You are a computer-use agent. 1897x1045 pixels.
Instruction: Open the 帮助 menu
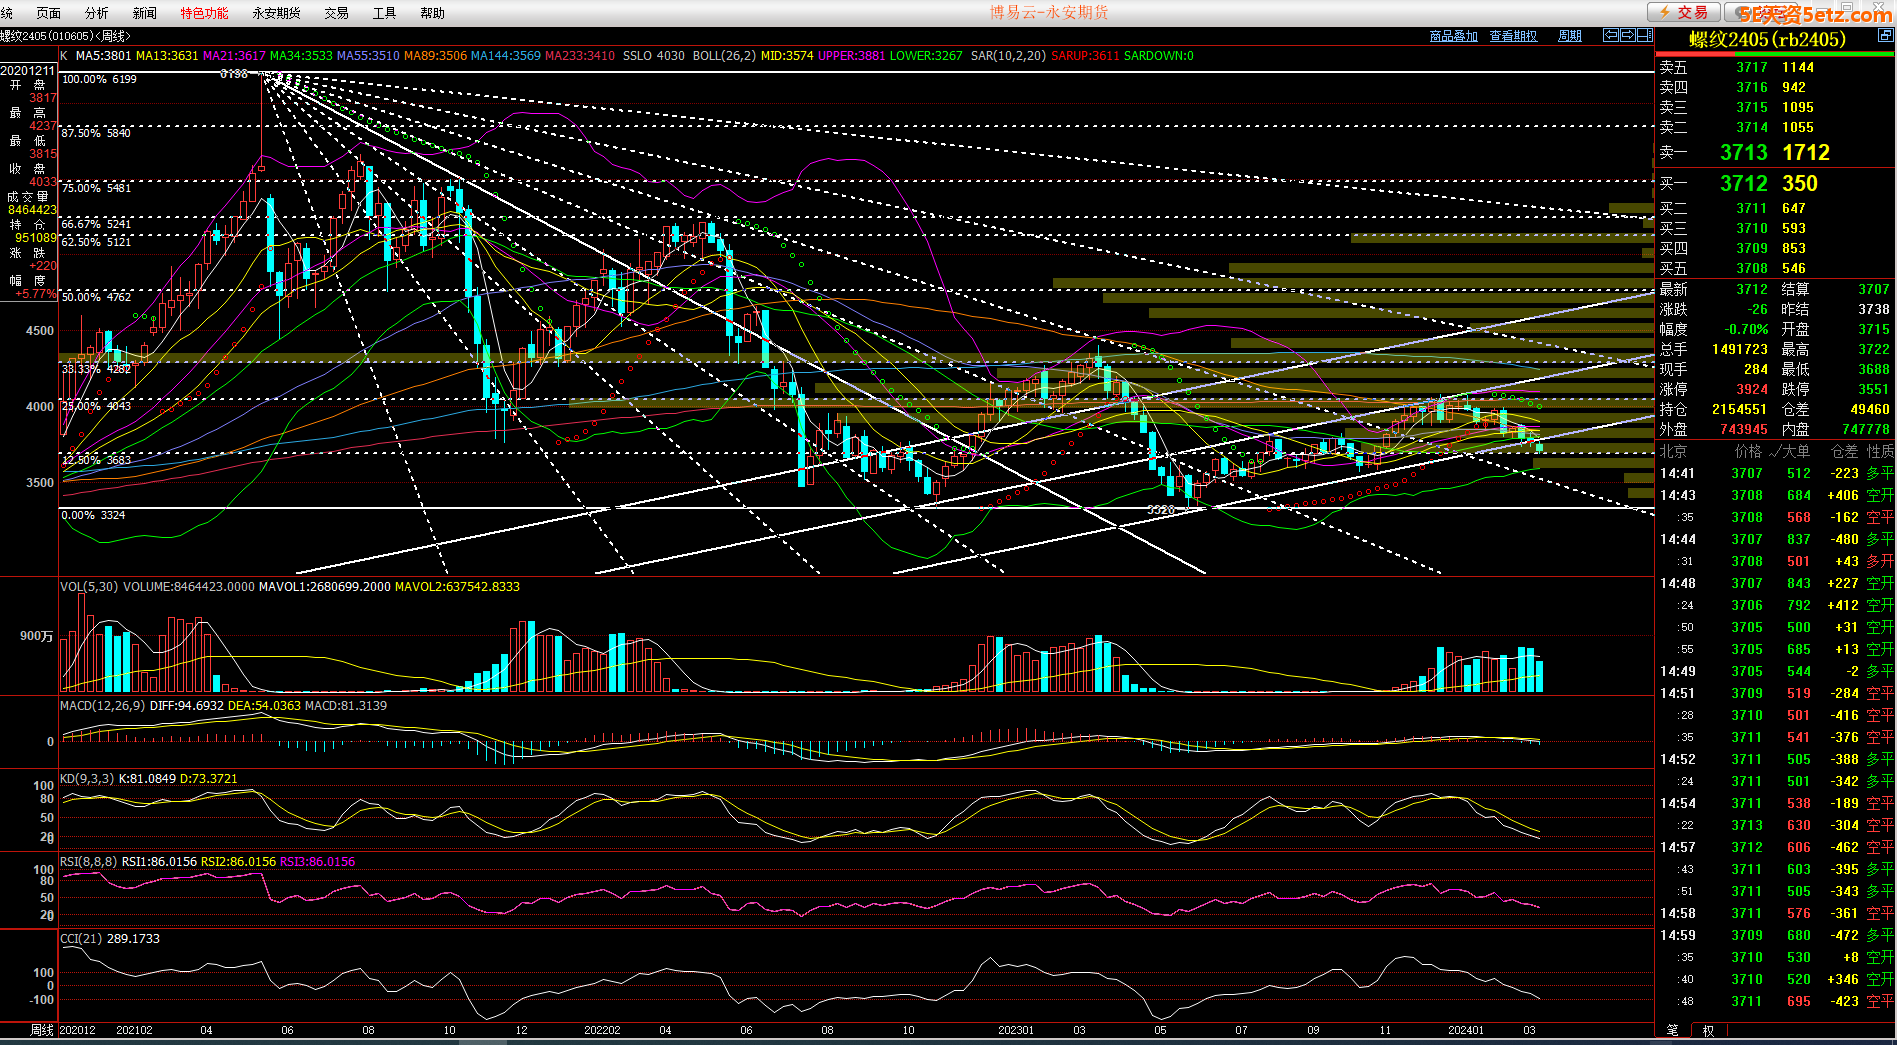tap(432, 13)
